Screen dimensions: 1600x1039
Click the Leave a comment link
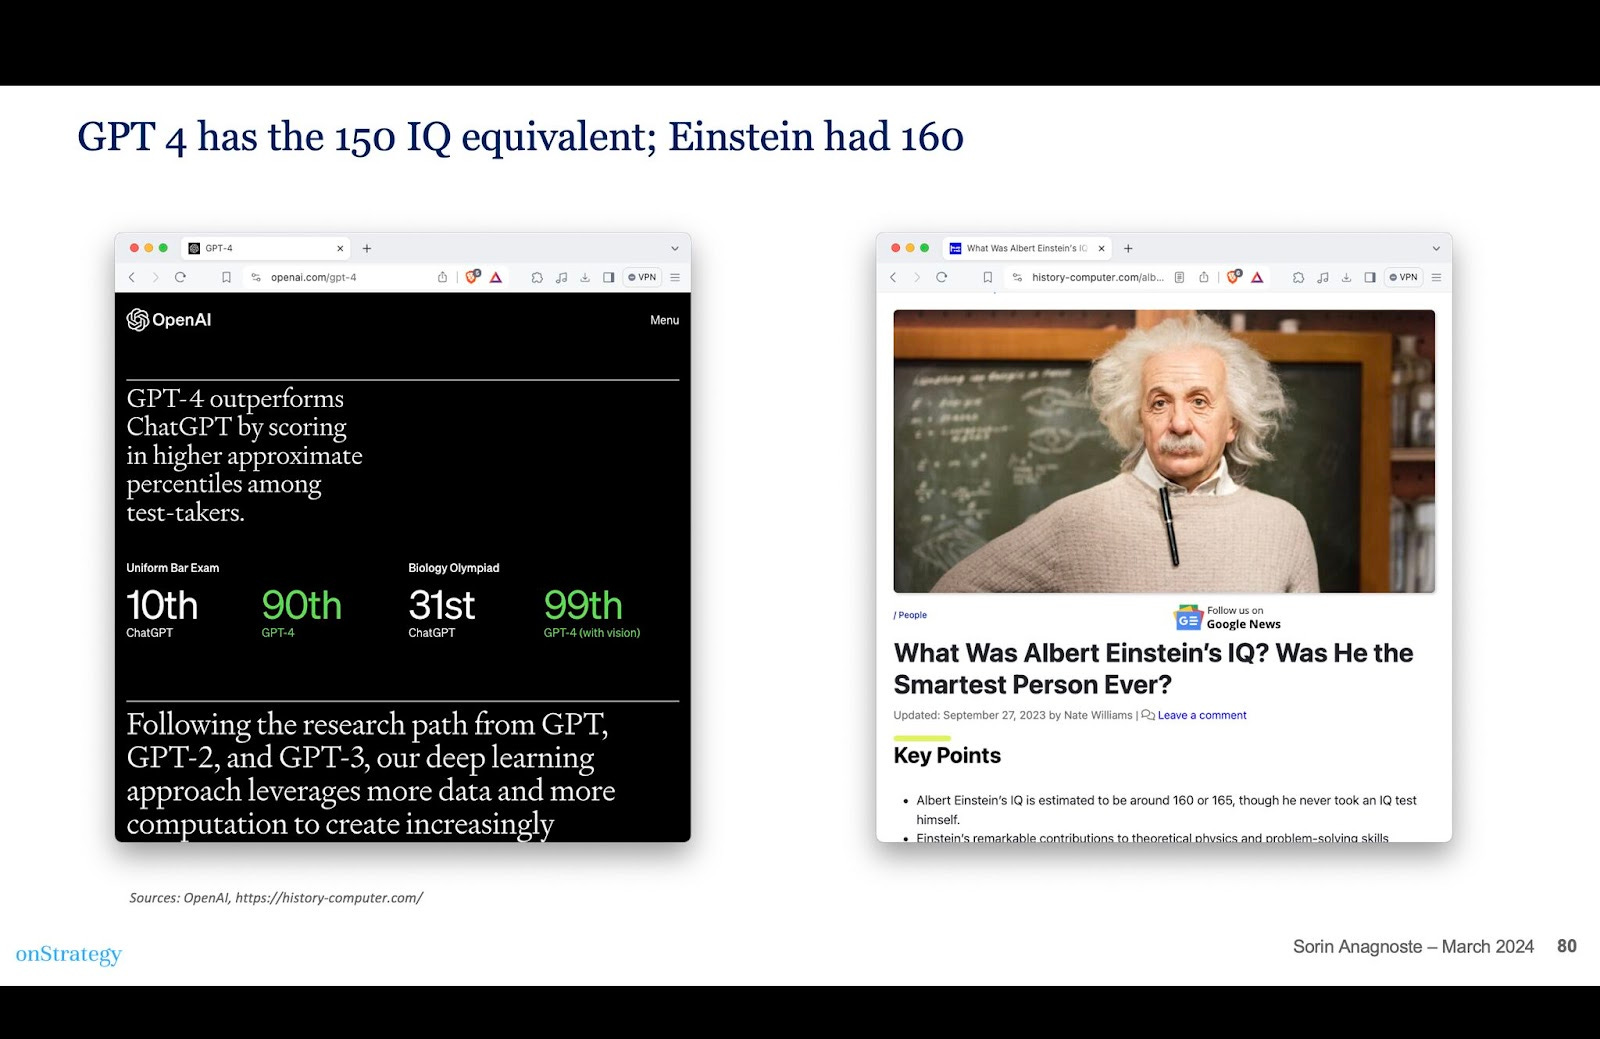[1202, 715]
